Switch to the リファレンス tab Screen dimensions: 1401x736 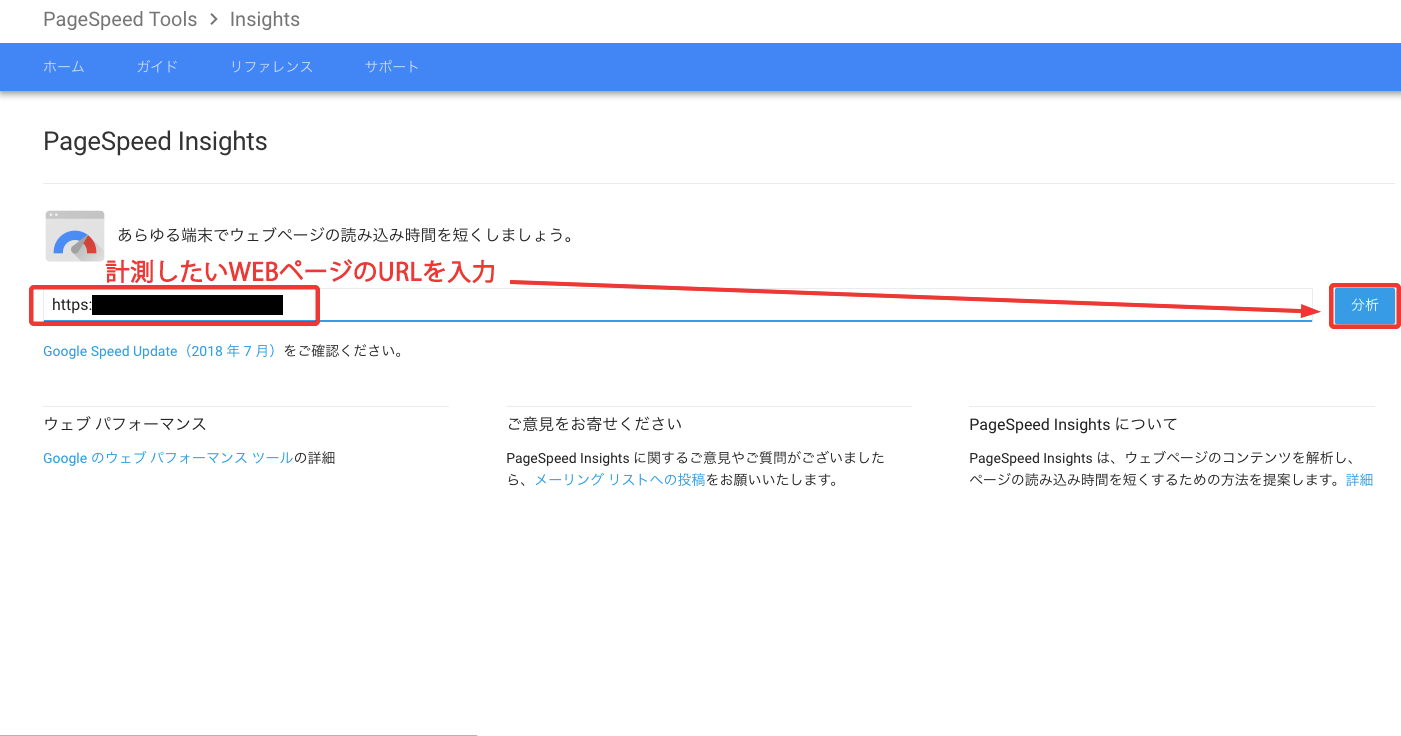click(271, 67)
